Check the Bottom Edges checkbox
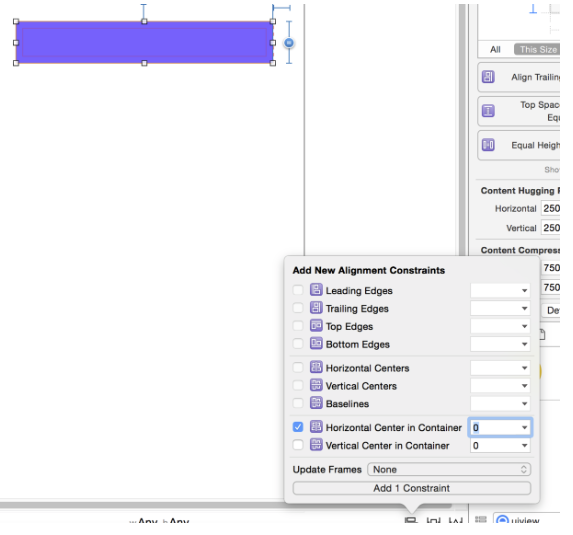573x535 pixels. pos(298,344)
